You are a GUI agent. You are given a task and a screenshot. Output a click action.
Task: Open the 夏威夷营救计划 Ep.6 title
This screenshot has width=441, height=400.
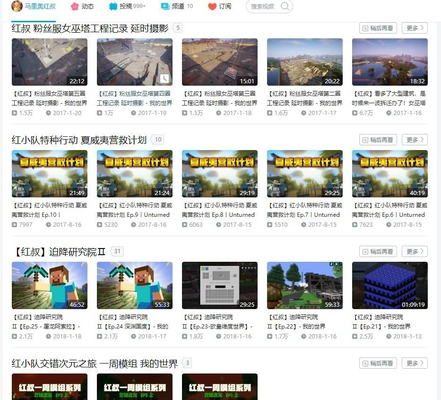pos(390,210)
